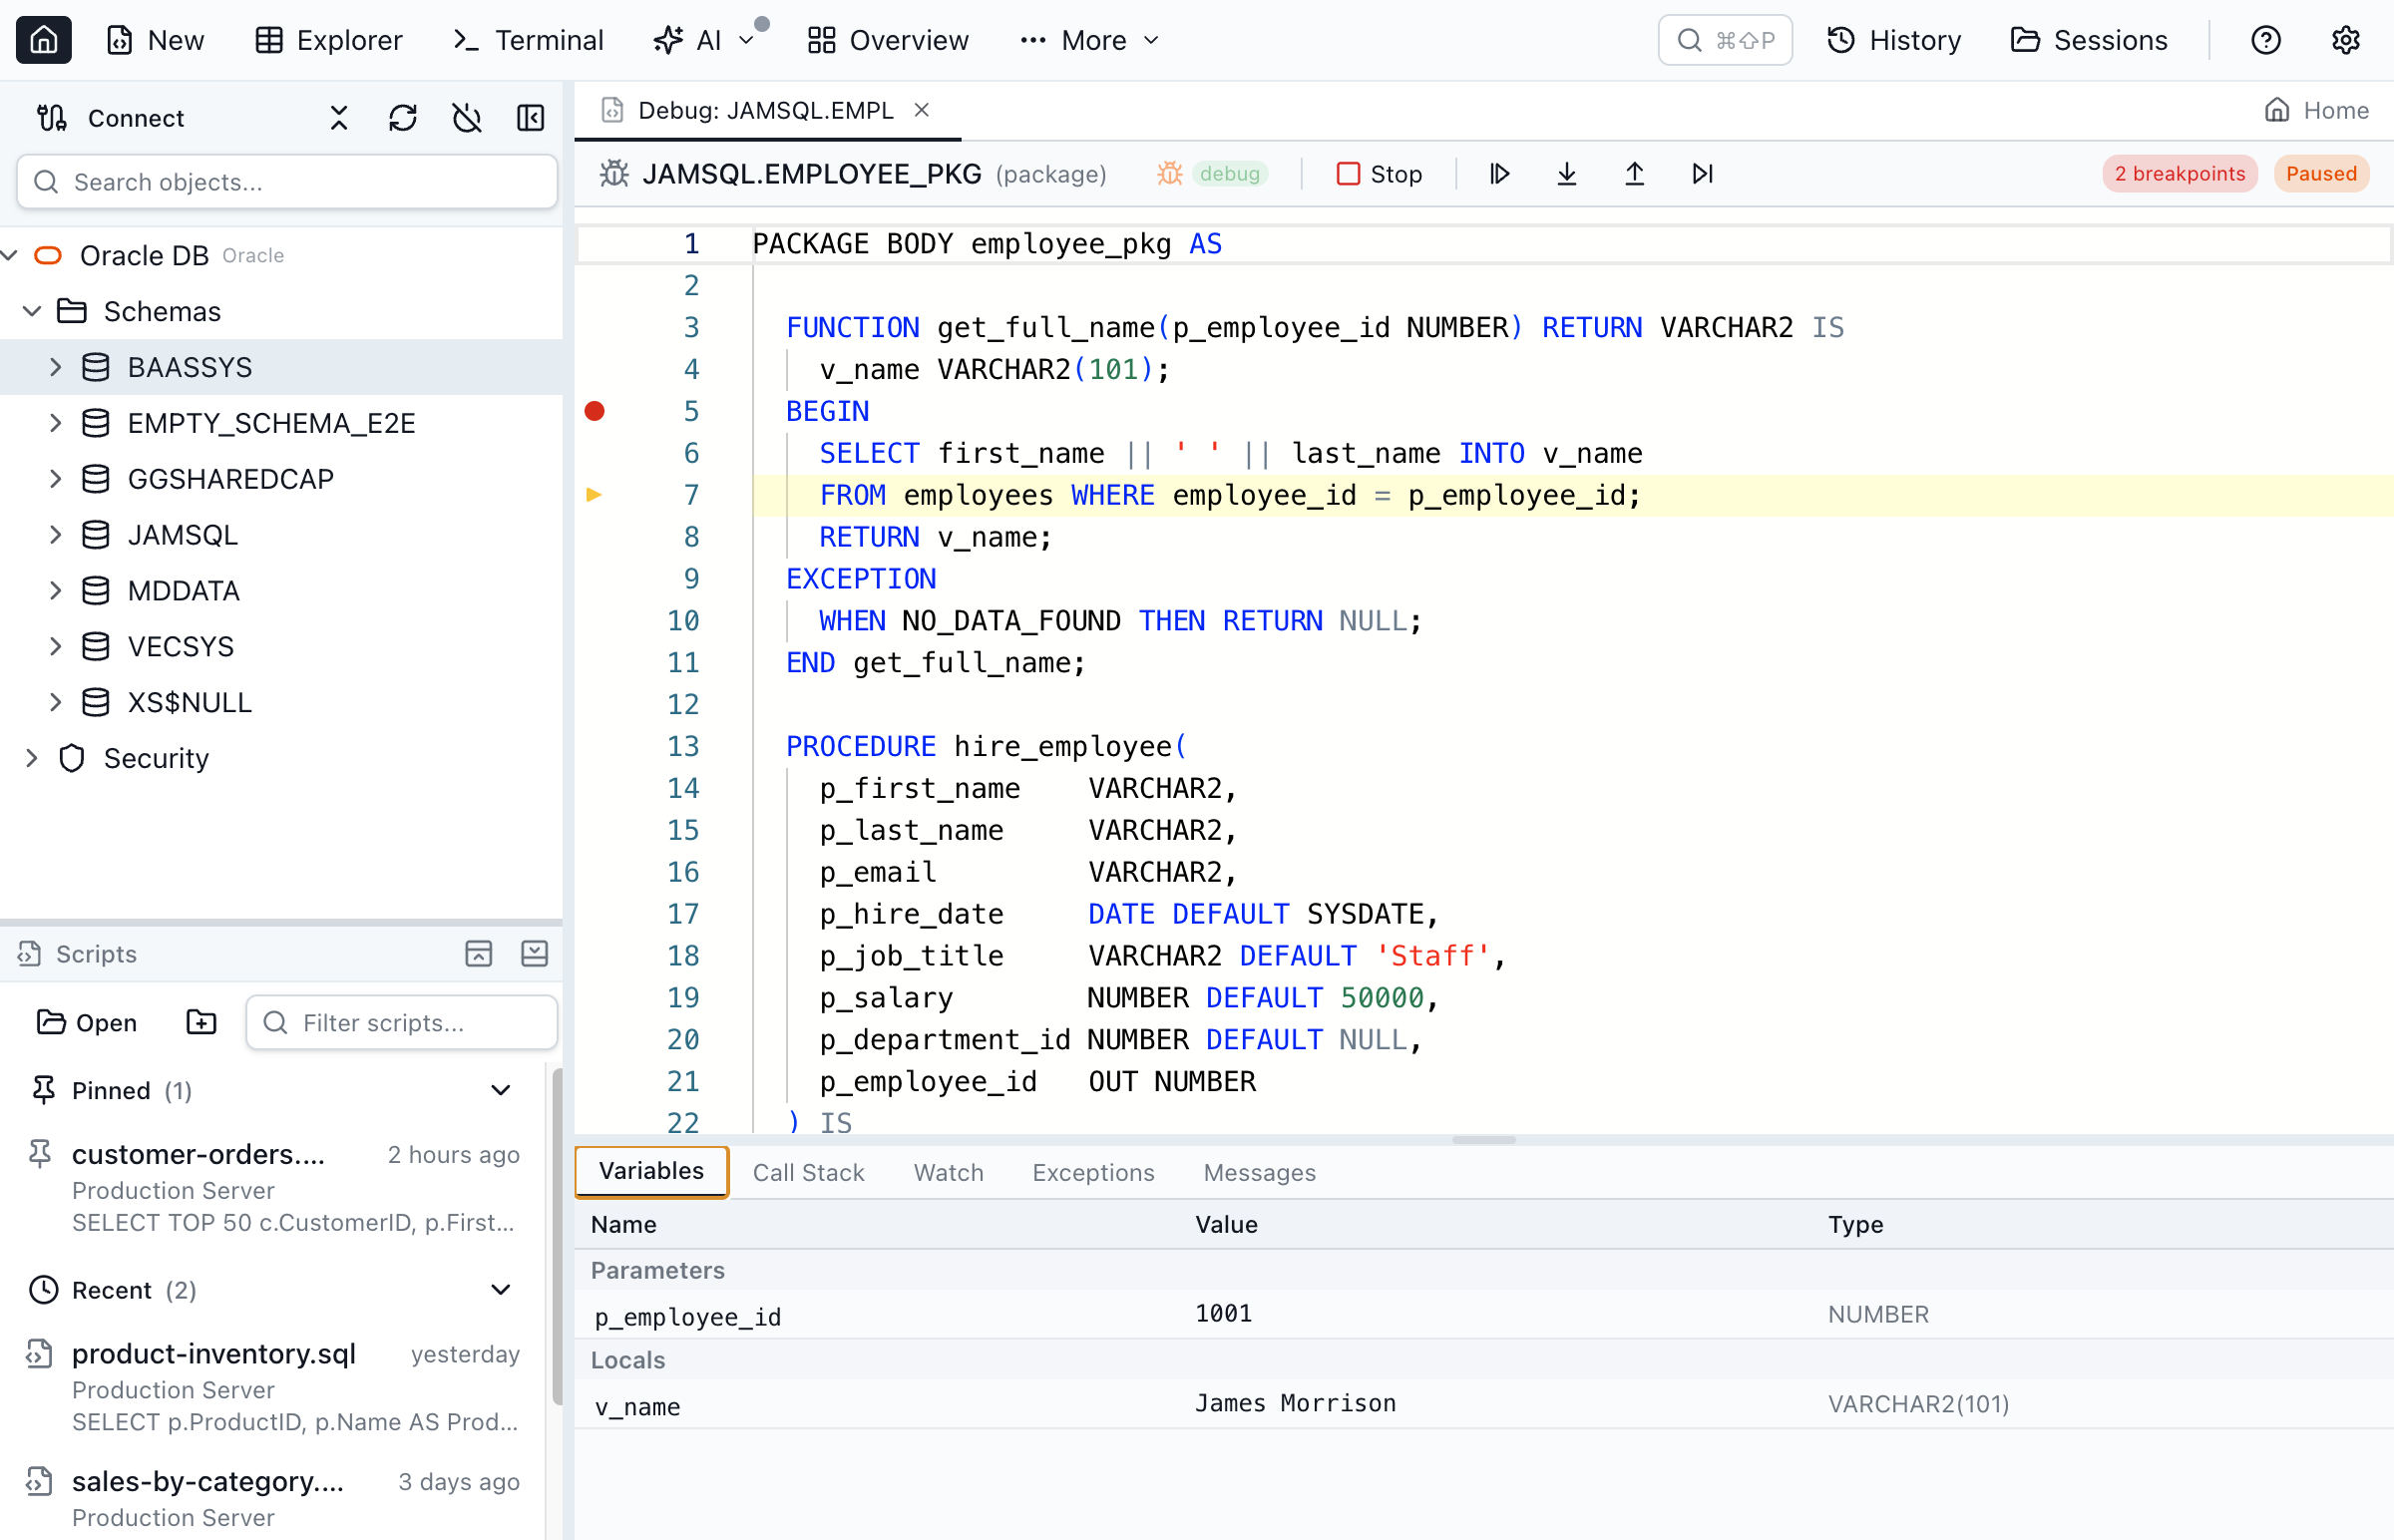Toggle the breakpoint on line 5
Image resolution: width=2394 pixels, height=1540 pixels.
tap(595, 410)
